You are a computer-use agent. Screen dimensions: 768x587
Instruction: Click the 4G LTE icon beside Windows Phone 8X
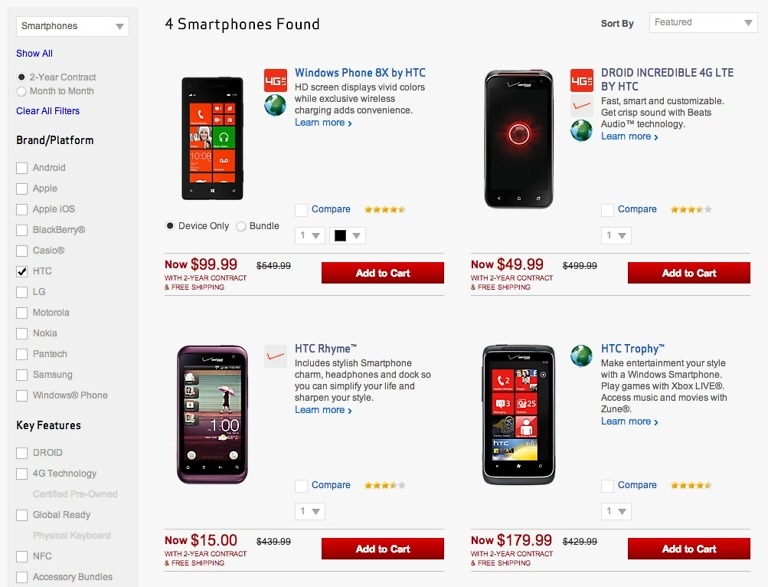coord(275,80)
